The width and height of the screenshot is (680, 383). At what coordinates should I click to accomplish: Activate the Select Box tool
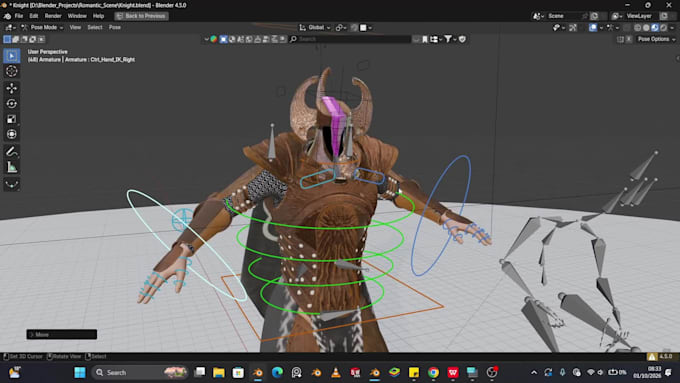tap(12, 56)
